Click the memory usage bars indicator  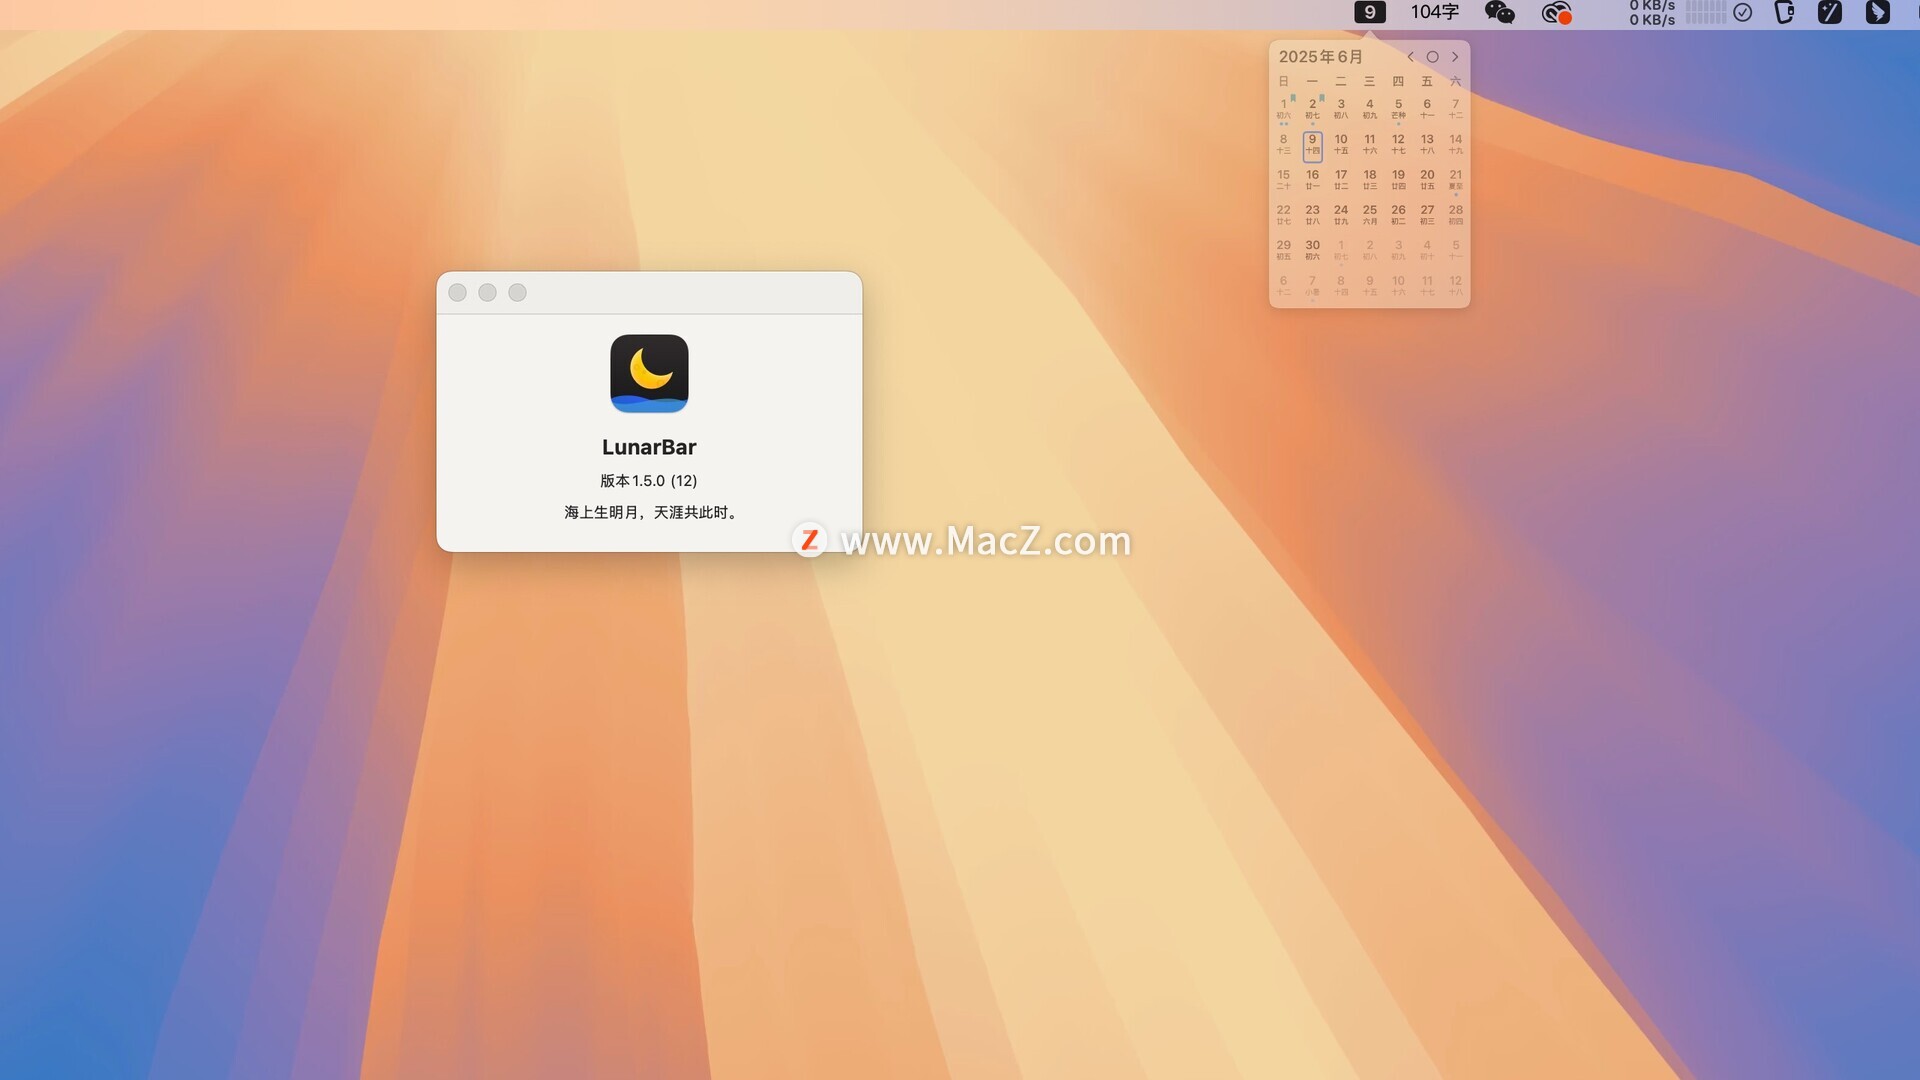pos(1706,12)
